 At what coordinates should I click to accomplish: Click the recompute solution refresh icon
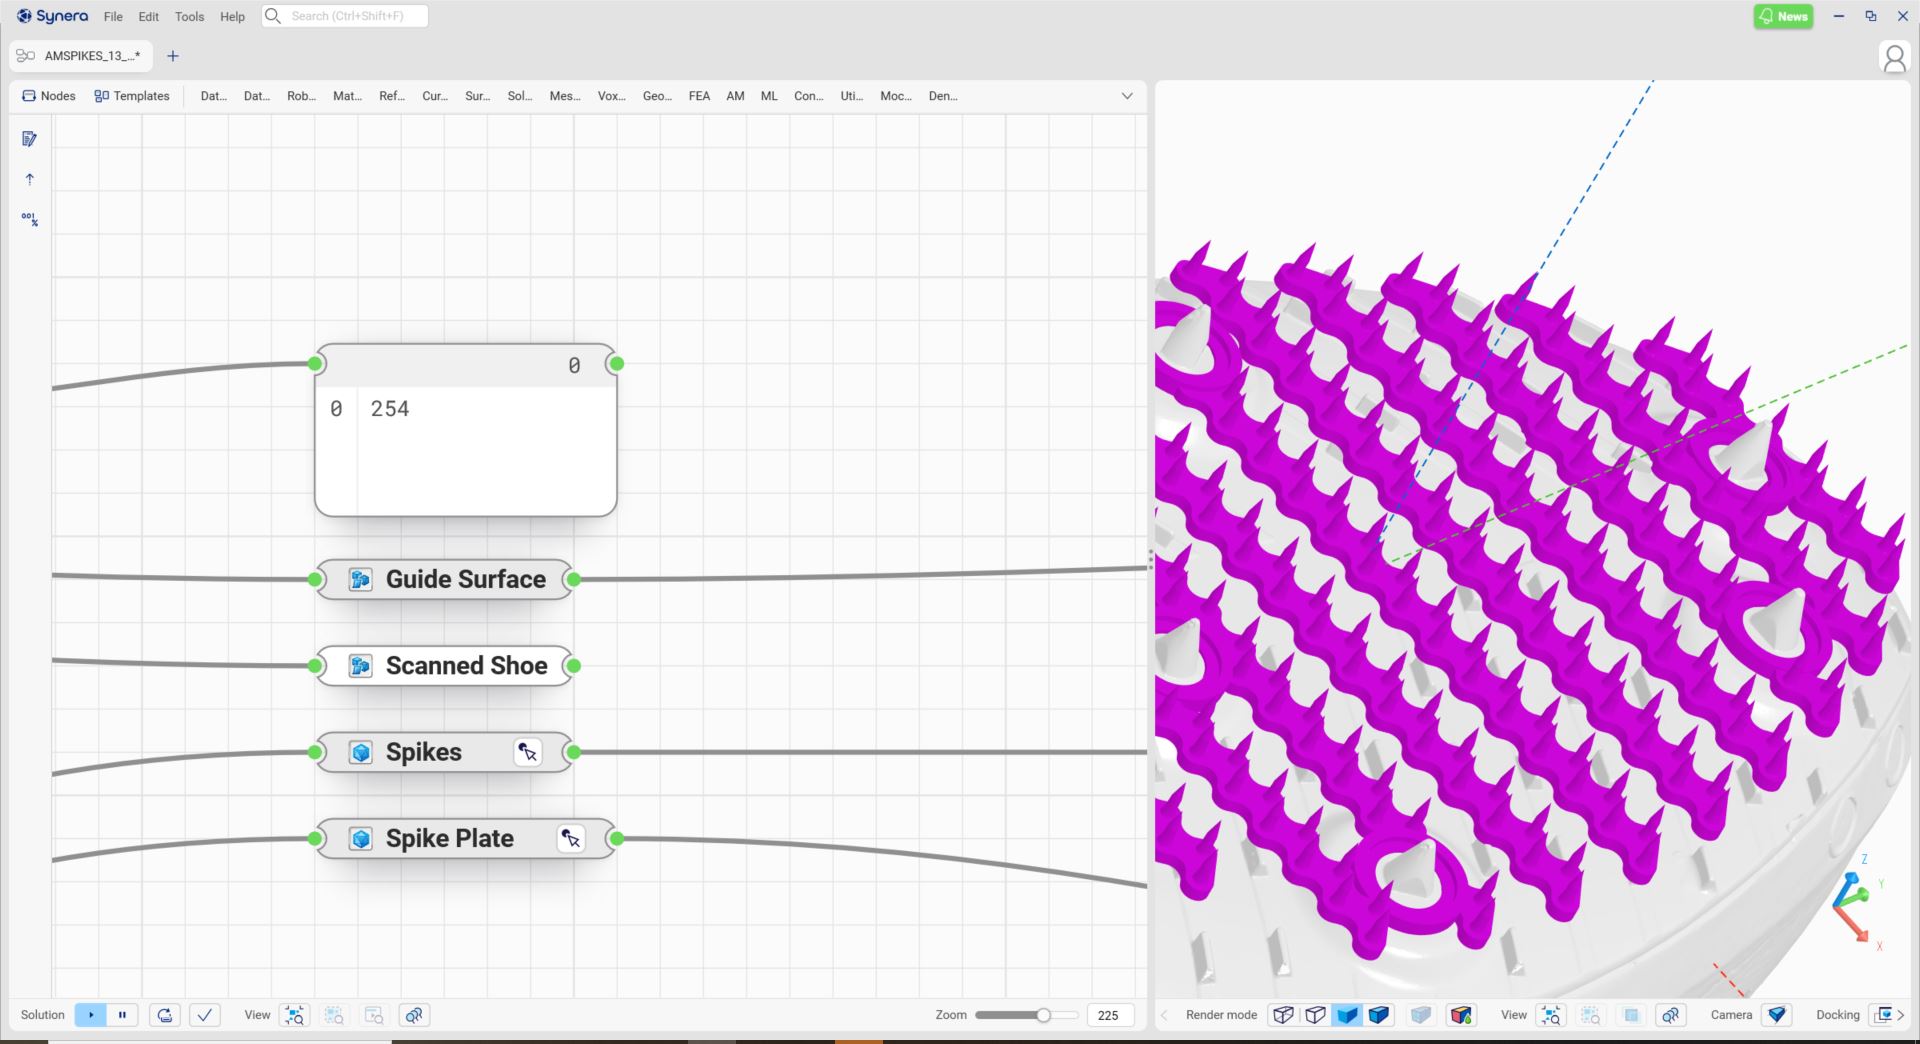[165, 1015]
